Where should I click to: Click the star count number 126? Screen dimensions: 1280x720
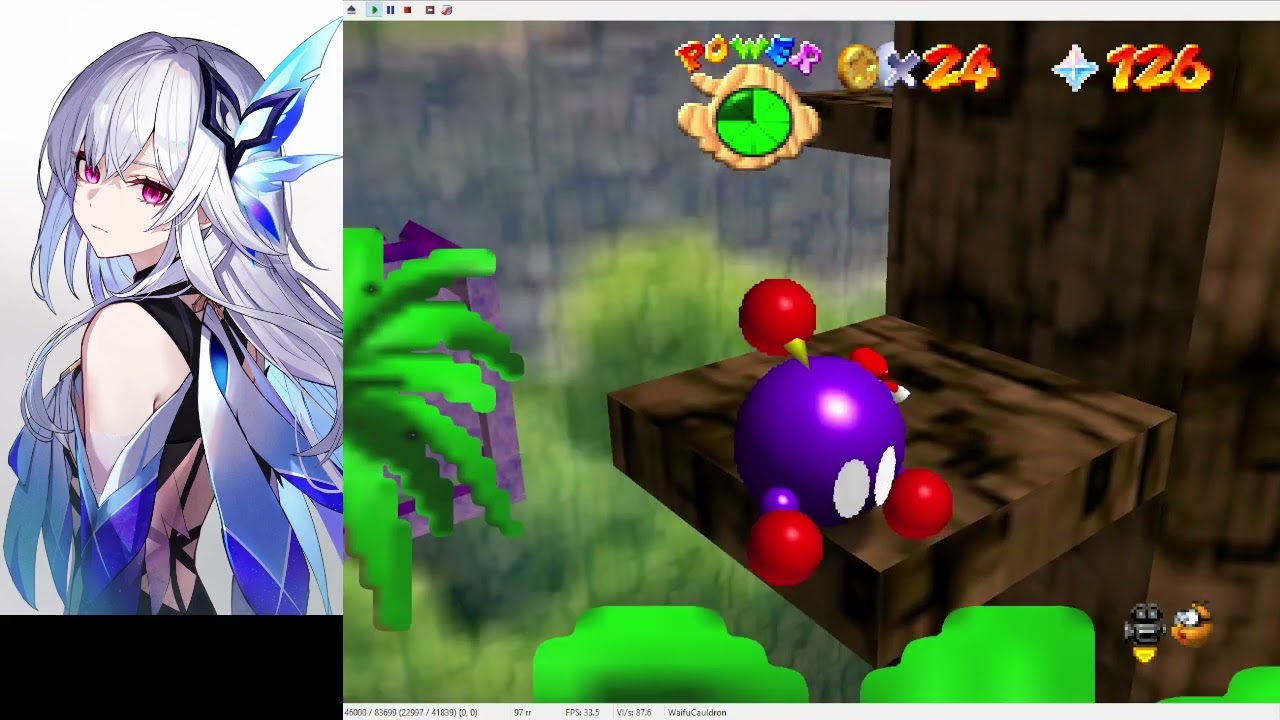coord(1159,68)
